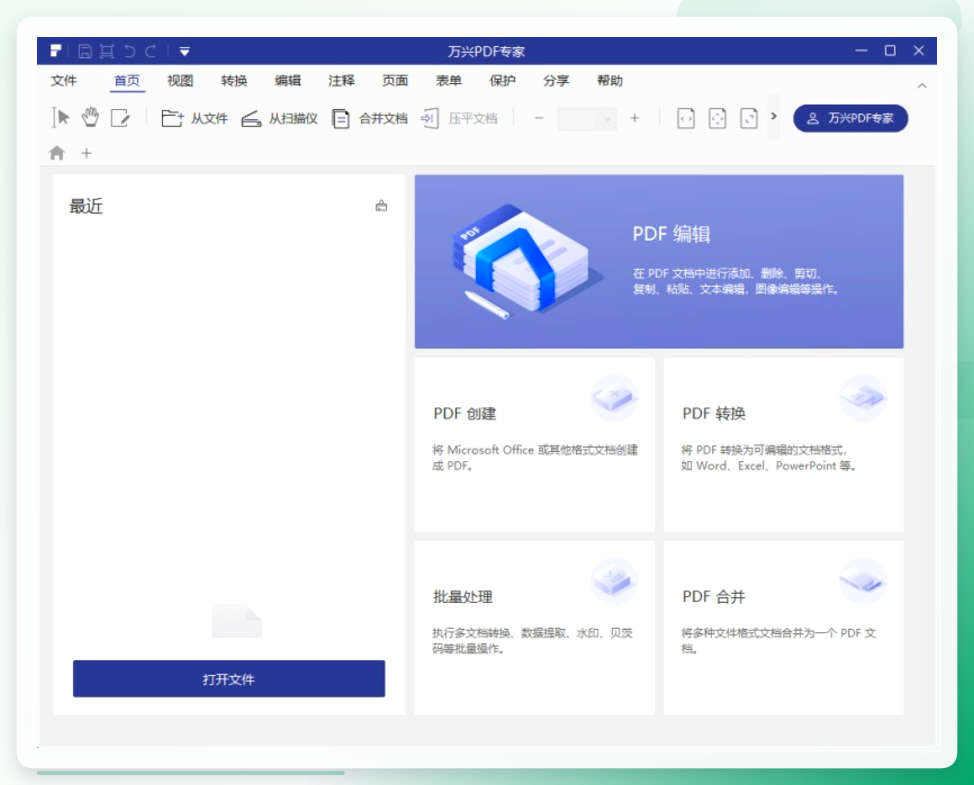Click the fit width page icon
974x785 pixels.
[686, 118]
